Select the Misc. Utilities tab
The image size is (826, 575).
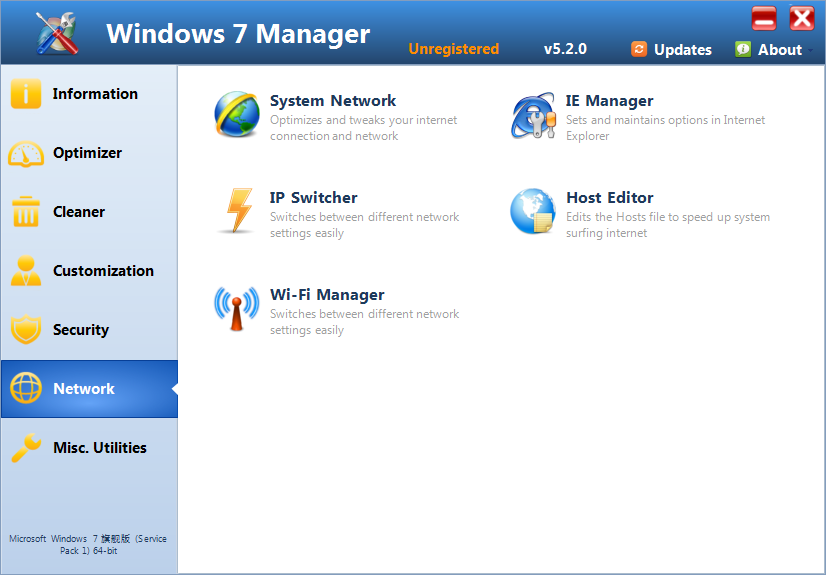click(x=99, y=448)
